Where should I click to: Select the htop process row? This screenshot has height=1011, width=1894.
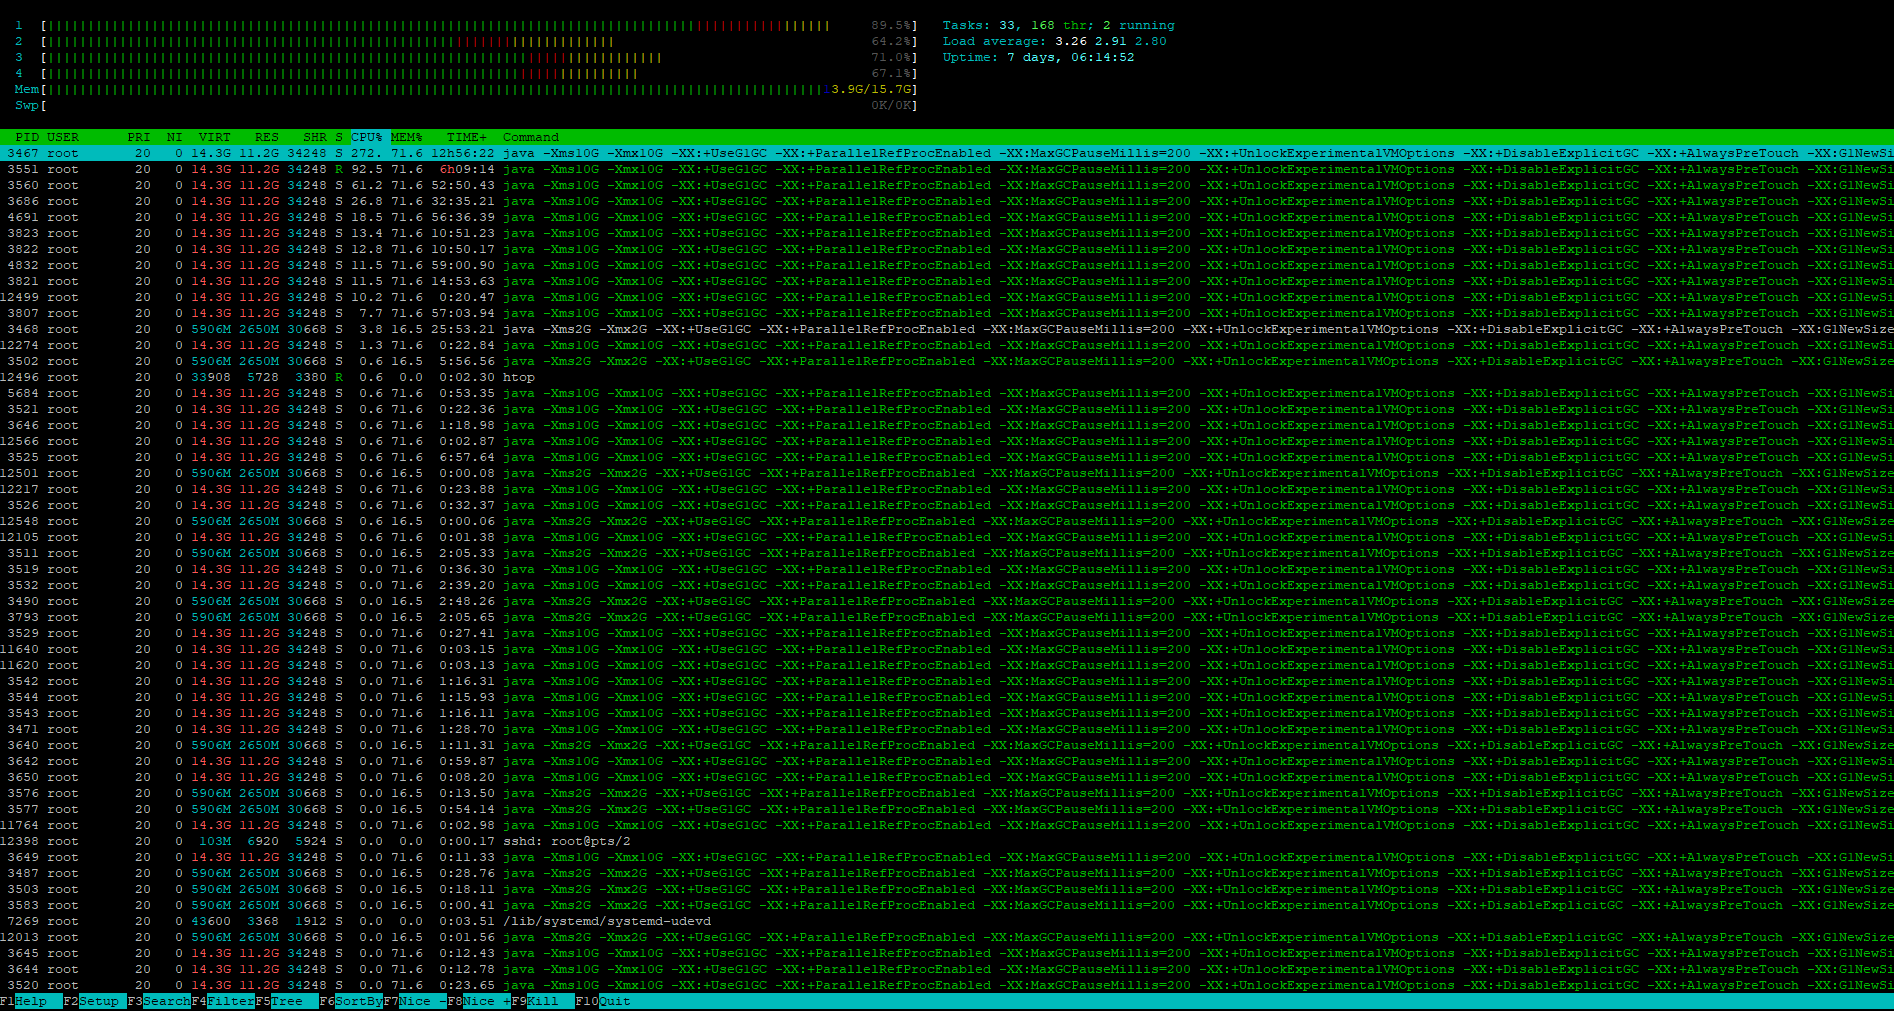point(519,377)
